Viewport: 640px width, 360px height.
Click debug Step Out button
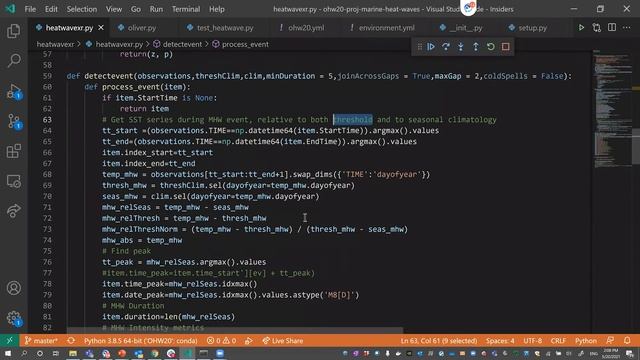476,47
